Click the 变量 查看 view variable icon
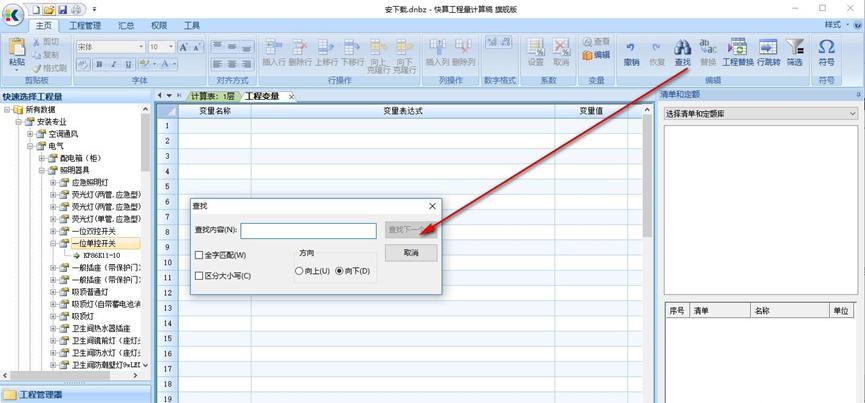Image resolution: width=865 pixels, height=403 pixels. click(x=596, y=41)
